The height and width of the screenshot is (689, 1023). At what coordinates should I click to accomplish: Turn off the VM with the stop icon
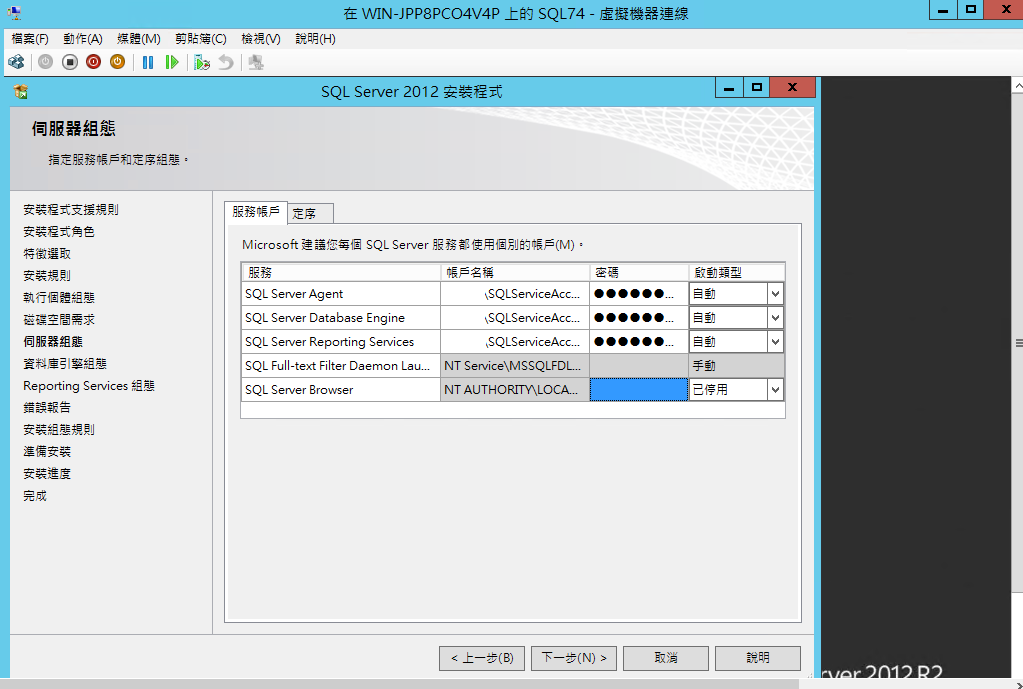(x=70, y=63)
